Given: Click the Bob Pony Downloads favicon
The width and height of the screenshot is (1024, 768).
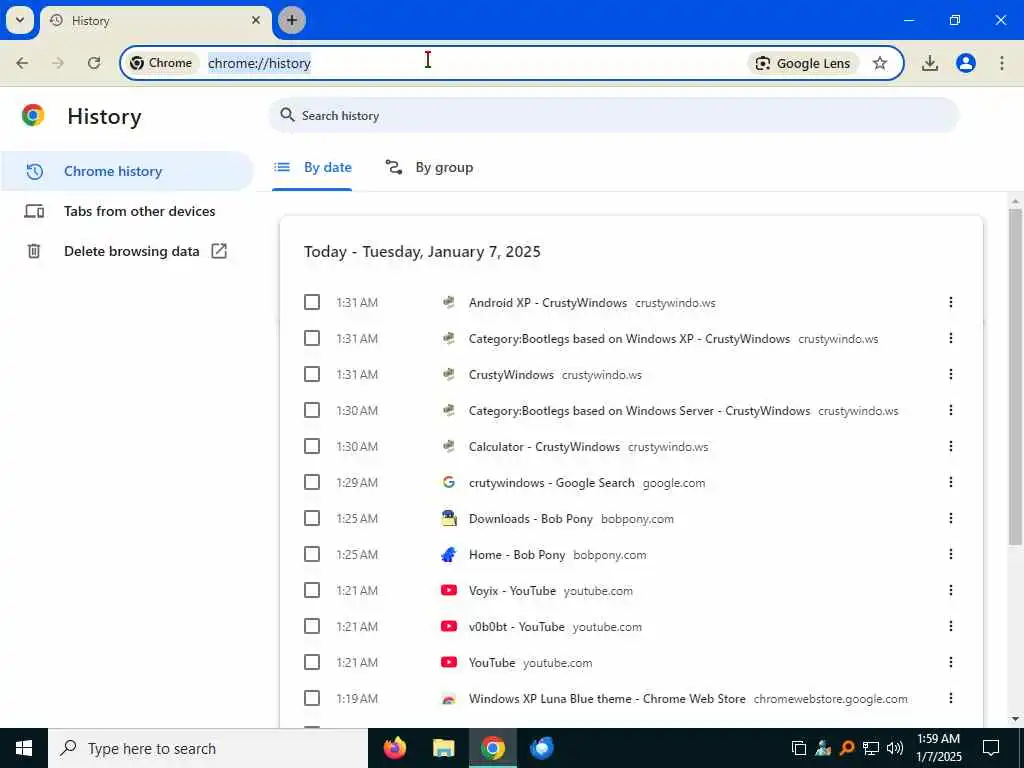Looking at the screenshot, I should 449,518.
